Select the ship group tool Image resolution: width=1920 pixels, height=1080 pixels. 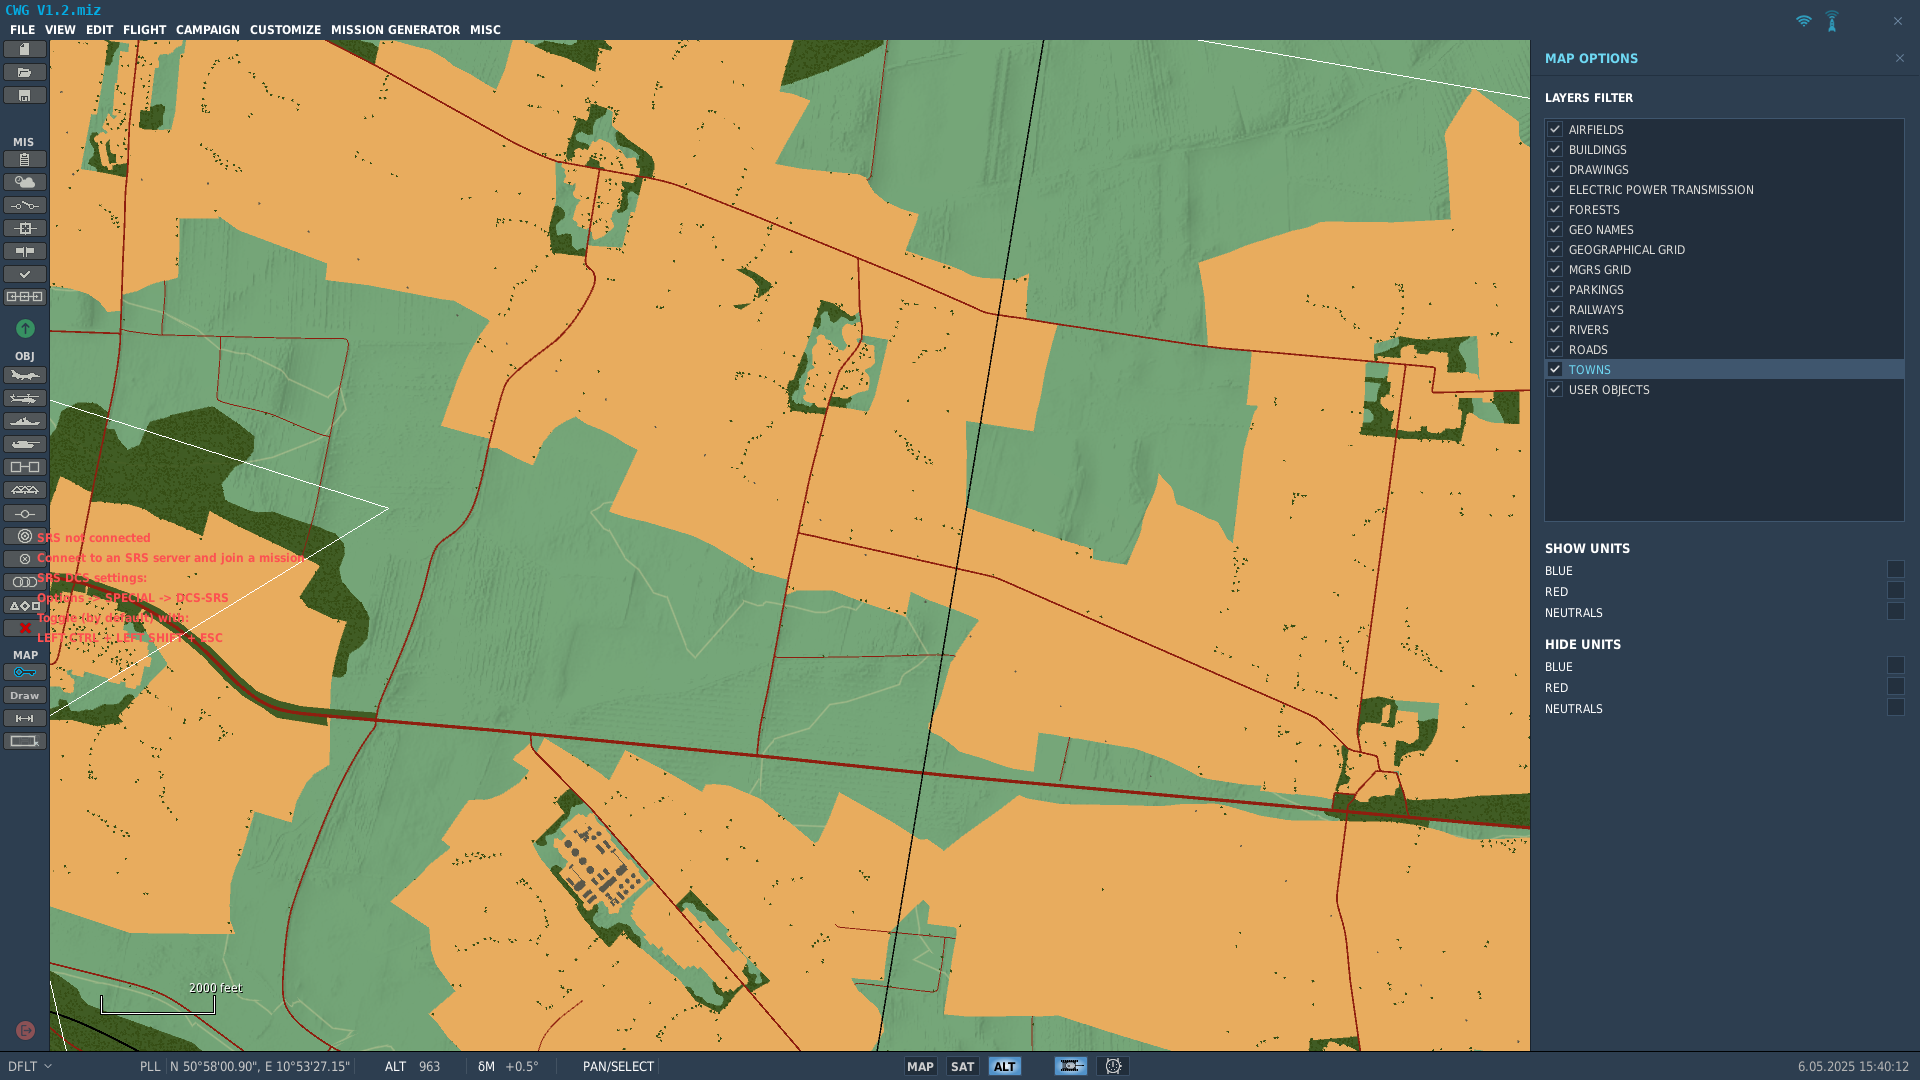click(x=24, y=421)
